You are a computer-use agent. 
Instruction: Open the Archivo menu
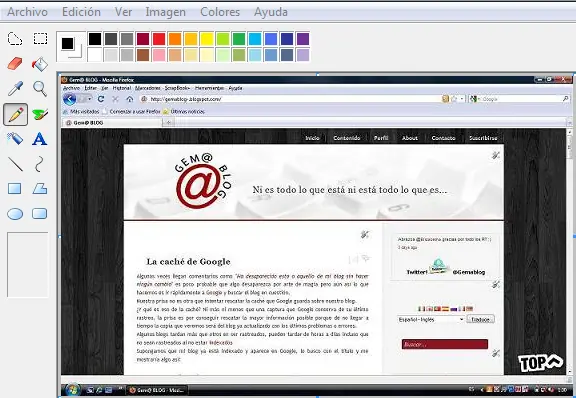[28, 12]
